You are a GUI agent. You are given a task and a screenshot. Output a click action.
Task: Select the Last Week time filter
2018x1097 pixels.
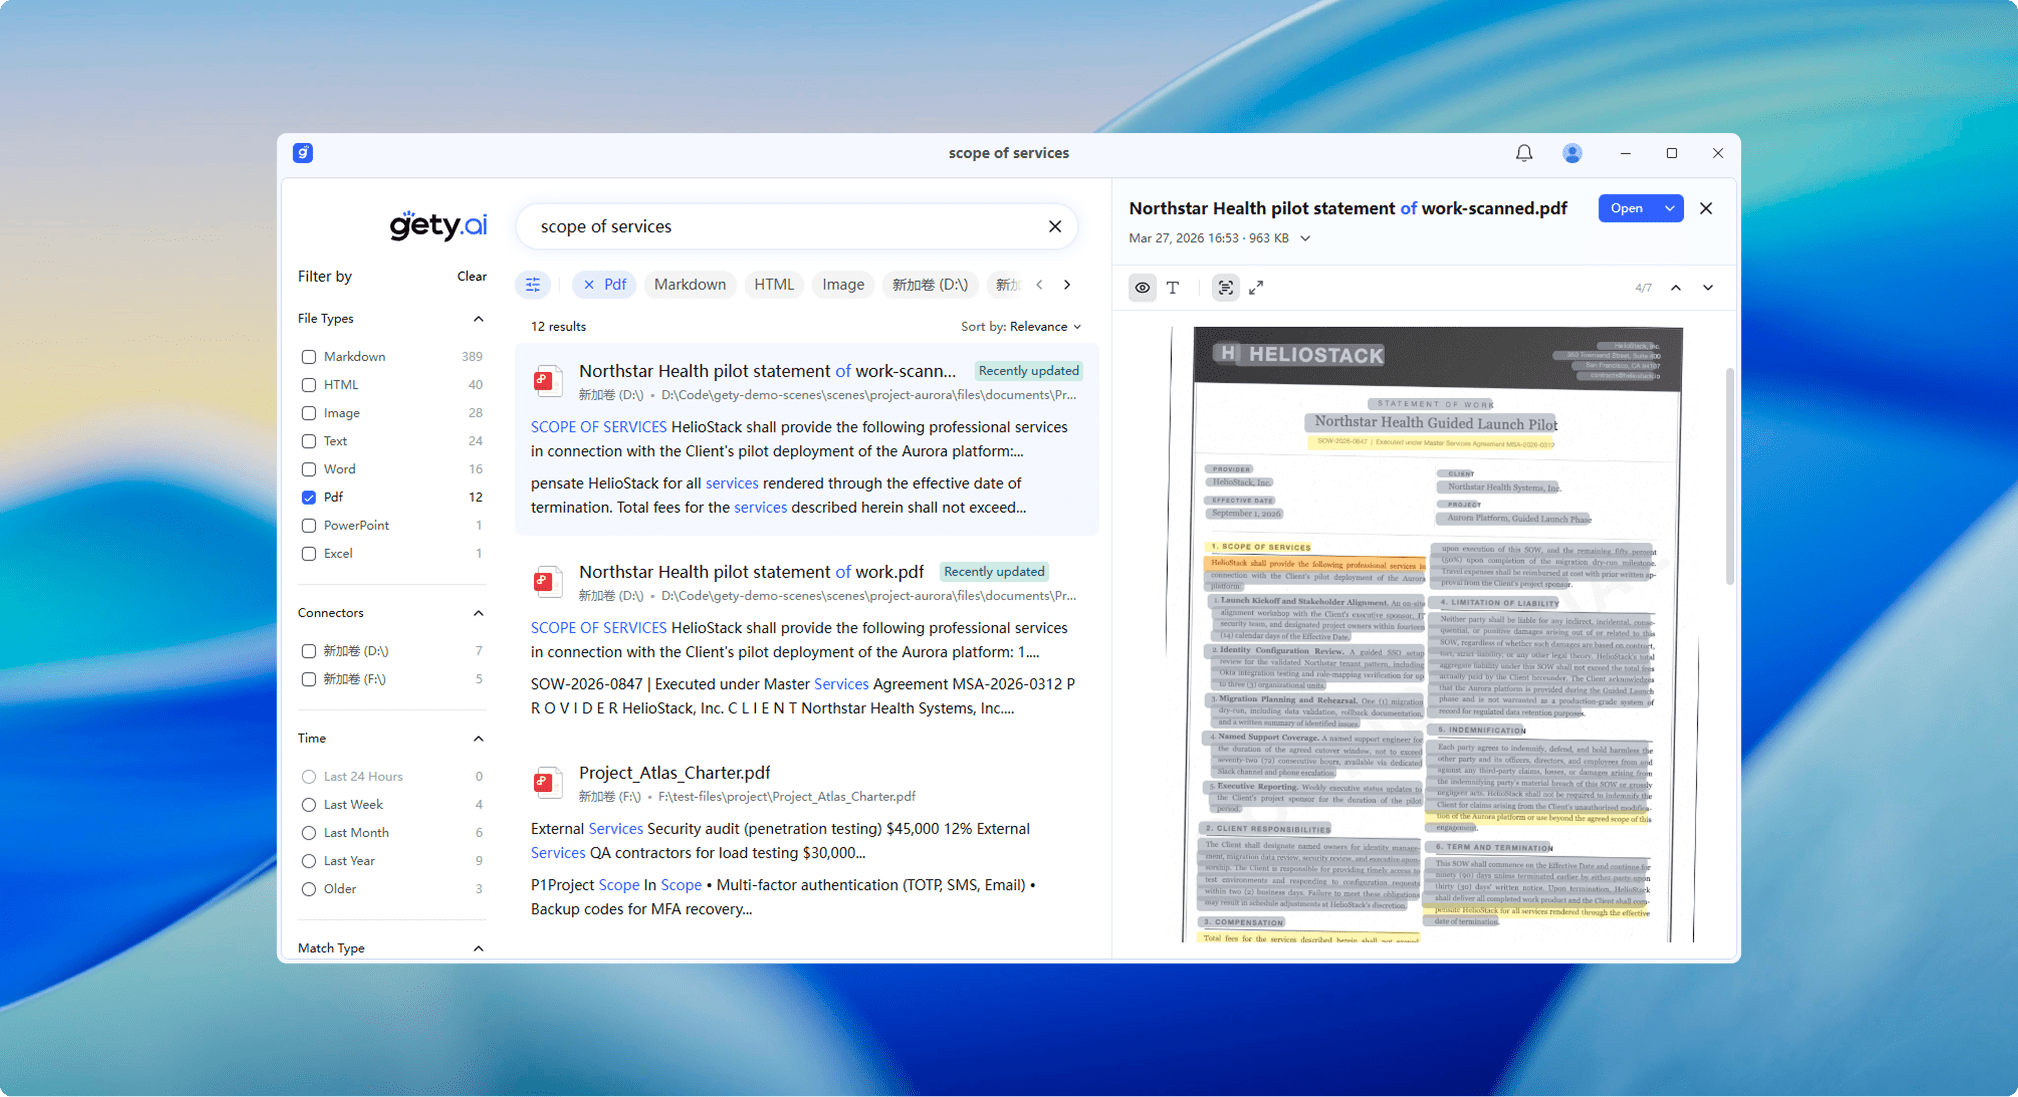click(x=309, y=805)
